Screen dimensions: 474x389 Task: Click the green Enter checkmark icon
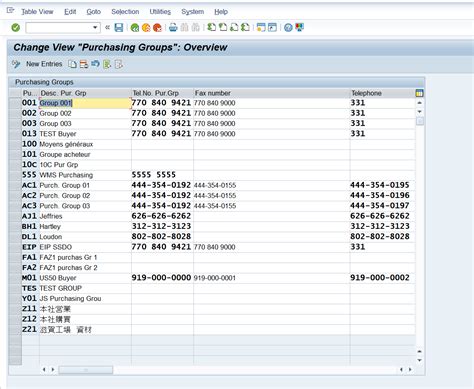pos(15,28)
